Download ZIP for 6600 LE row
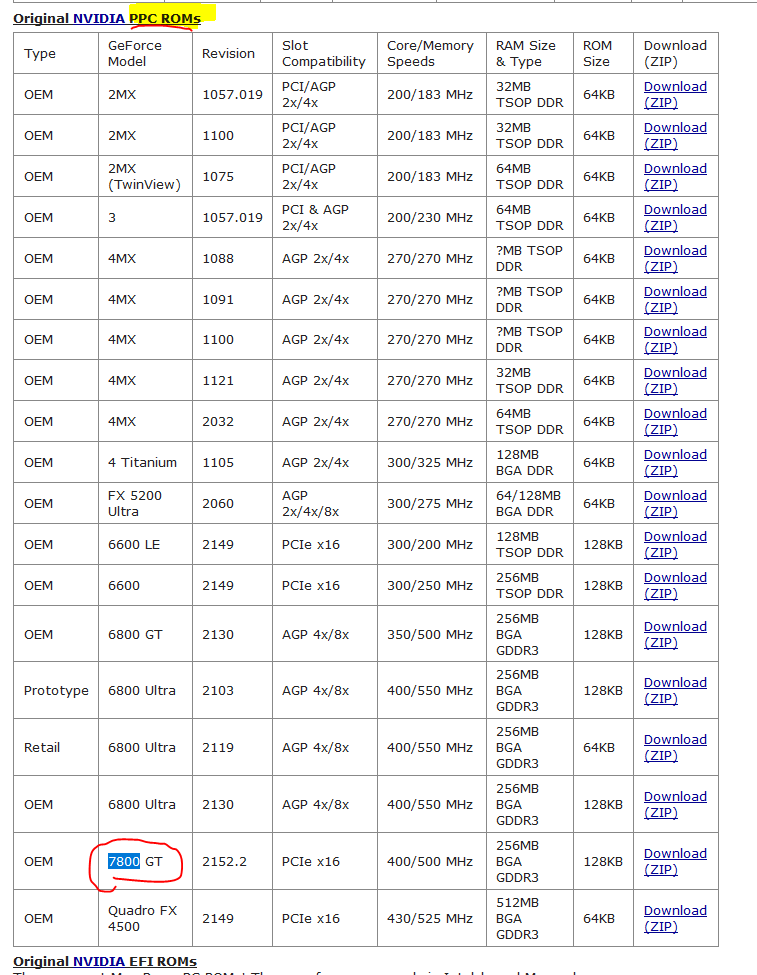 675,545
